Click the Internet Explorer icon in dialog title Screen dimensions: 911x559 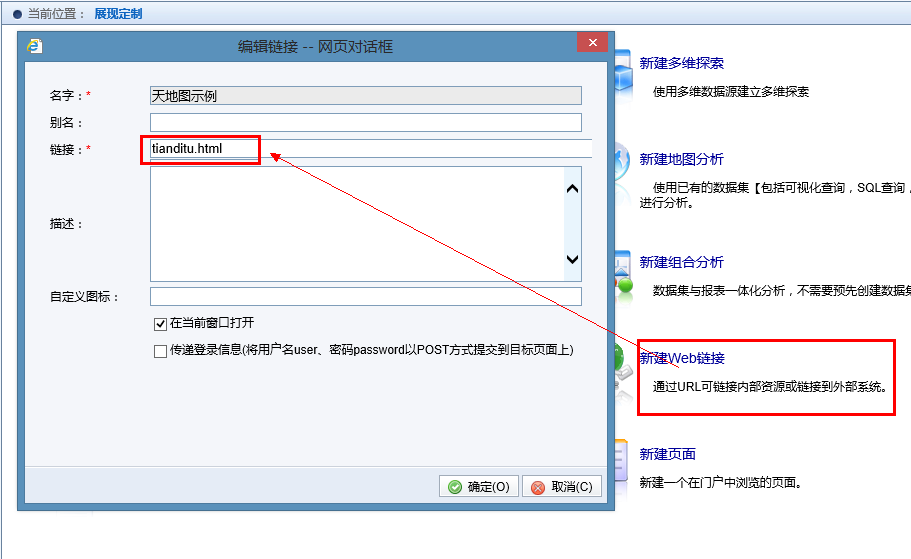(x=35, y=46)
